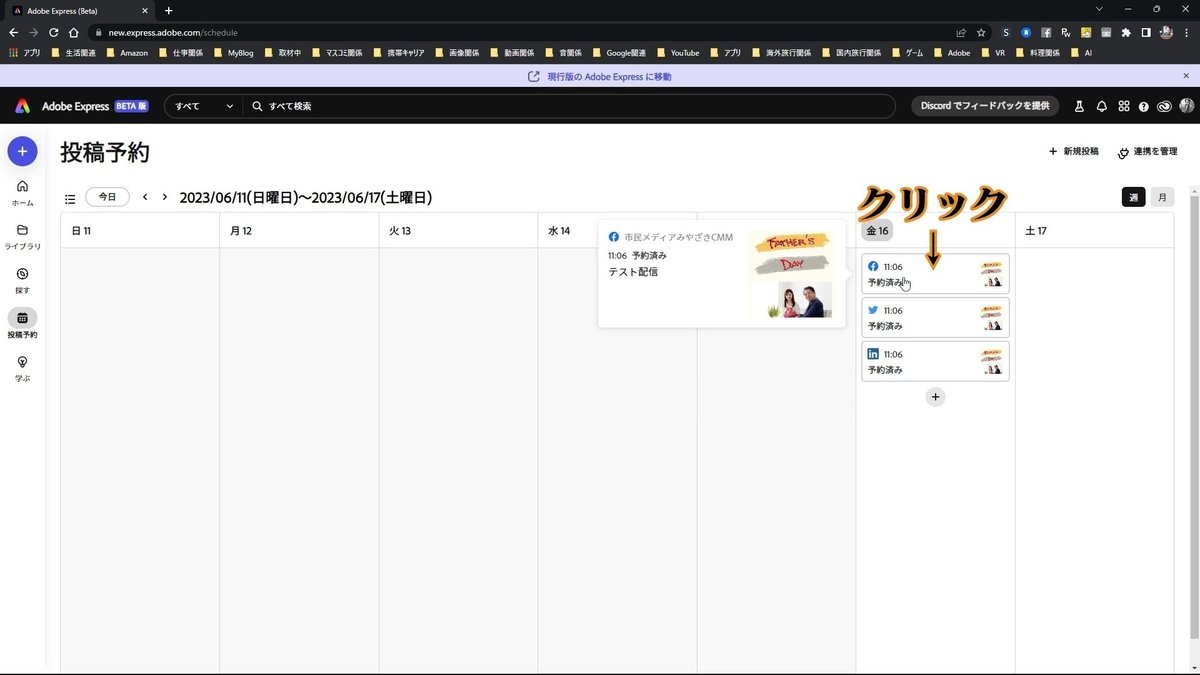Image resolution: width=1200 pixels, height=675 pixels.
Task: Reload the browser page
Action: pyautogui.click(x=53, y=32)
